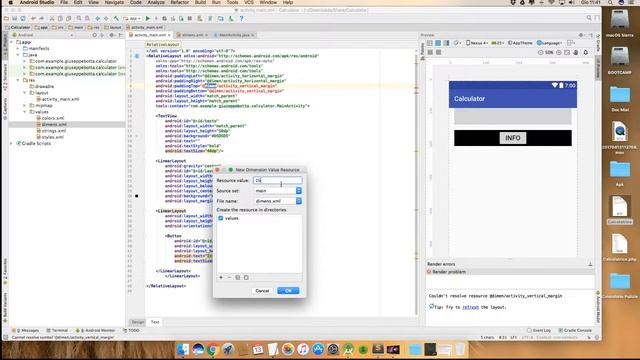Click the notification bell icon in Preview
640x360 pixels.
[x=586, y=52]
